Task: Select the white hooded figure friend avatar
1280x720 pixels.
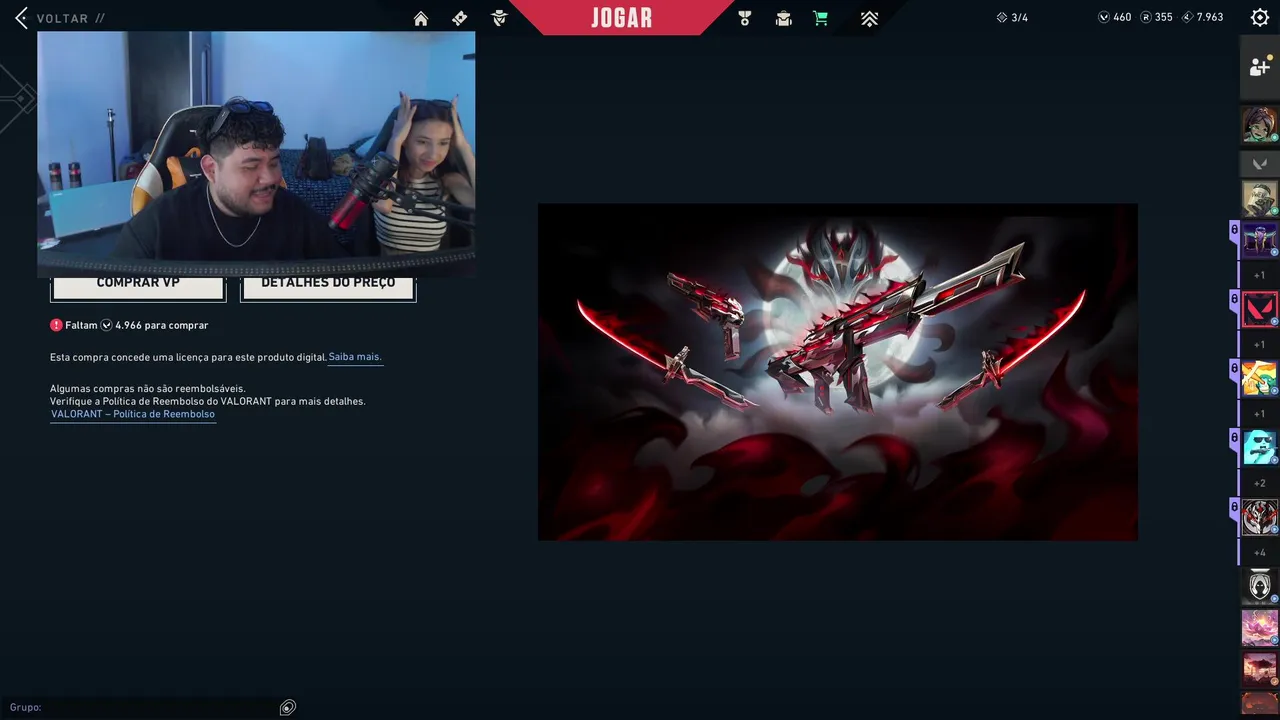Action: (1259, 586)
